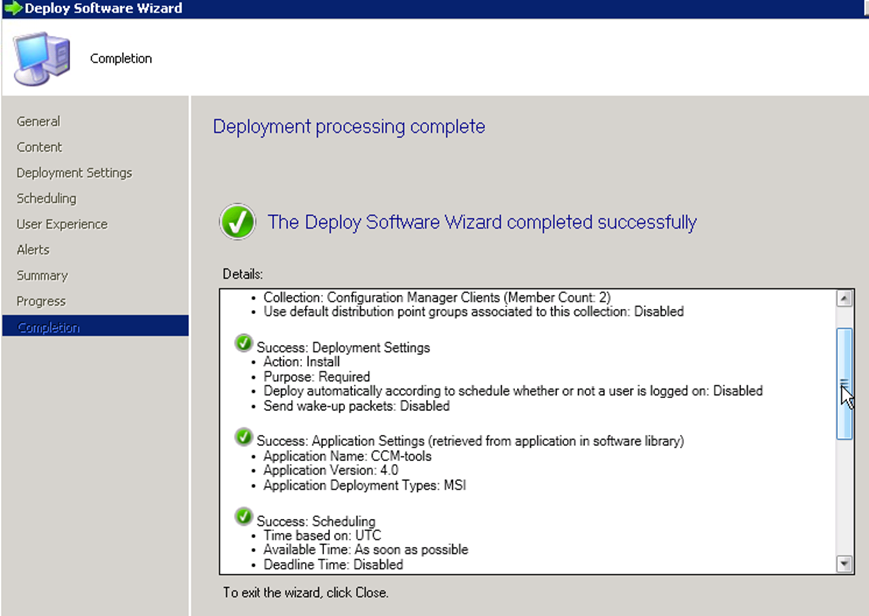Jump to the Summary wizard page
The width and height of the screenshot is (869, 616).
42,275
